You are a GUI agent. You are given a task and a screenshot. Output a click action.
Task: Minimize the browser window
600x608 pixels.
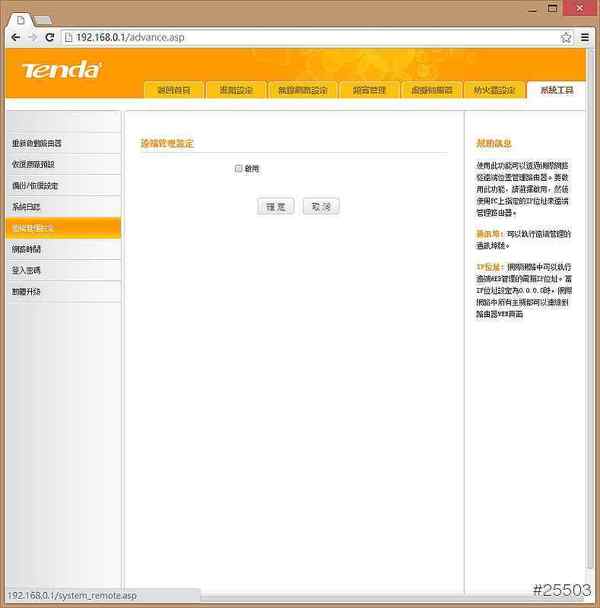coord(533,9)
